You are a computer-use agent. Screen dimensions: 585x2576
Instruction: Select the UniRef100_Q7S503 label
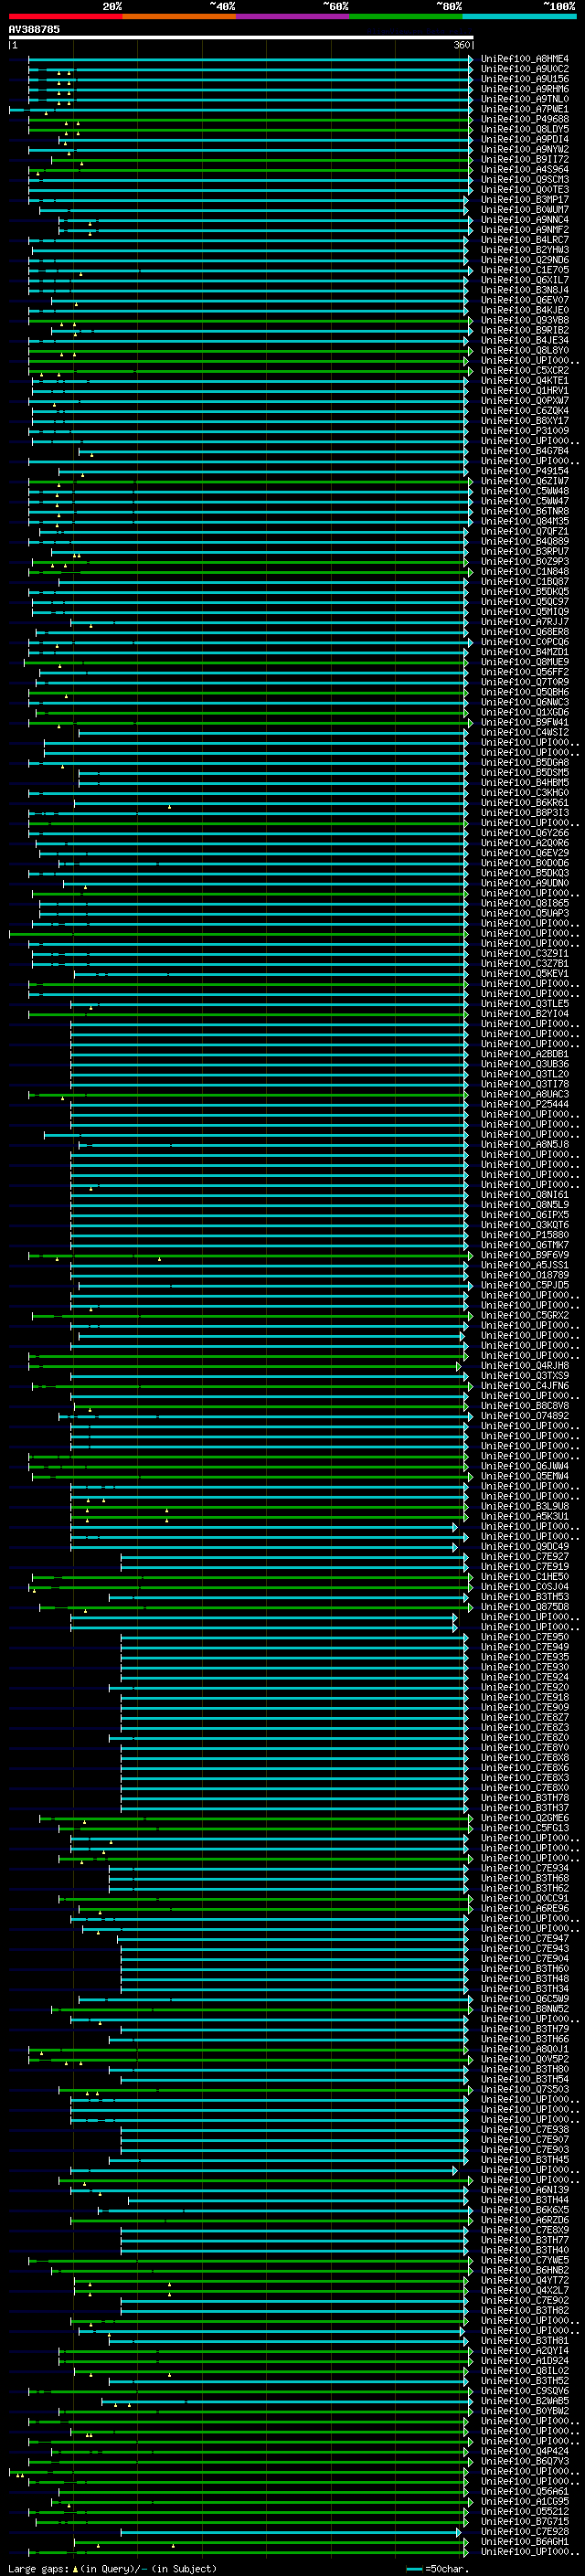pos(525,2089)
